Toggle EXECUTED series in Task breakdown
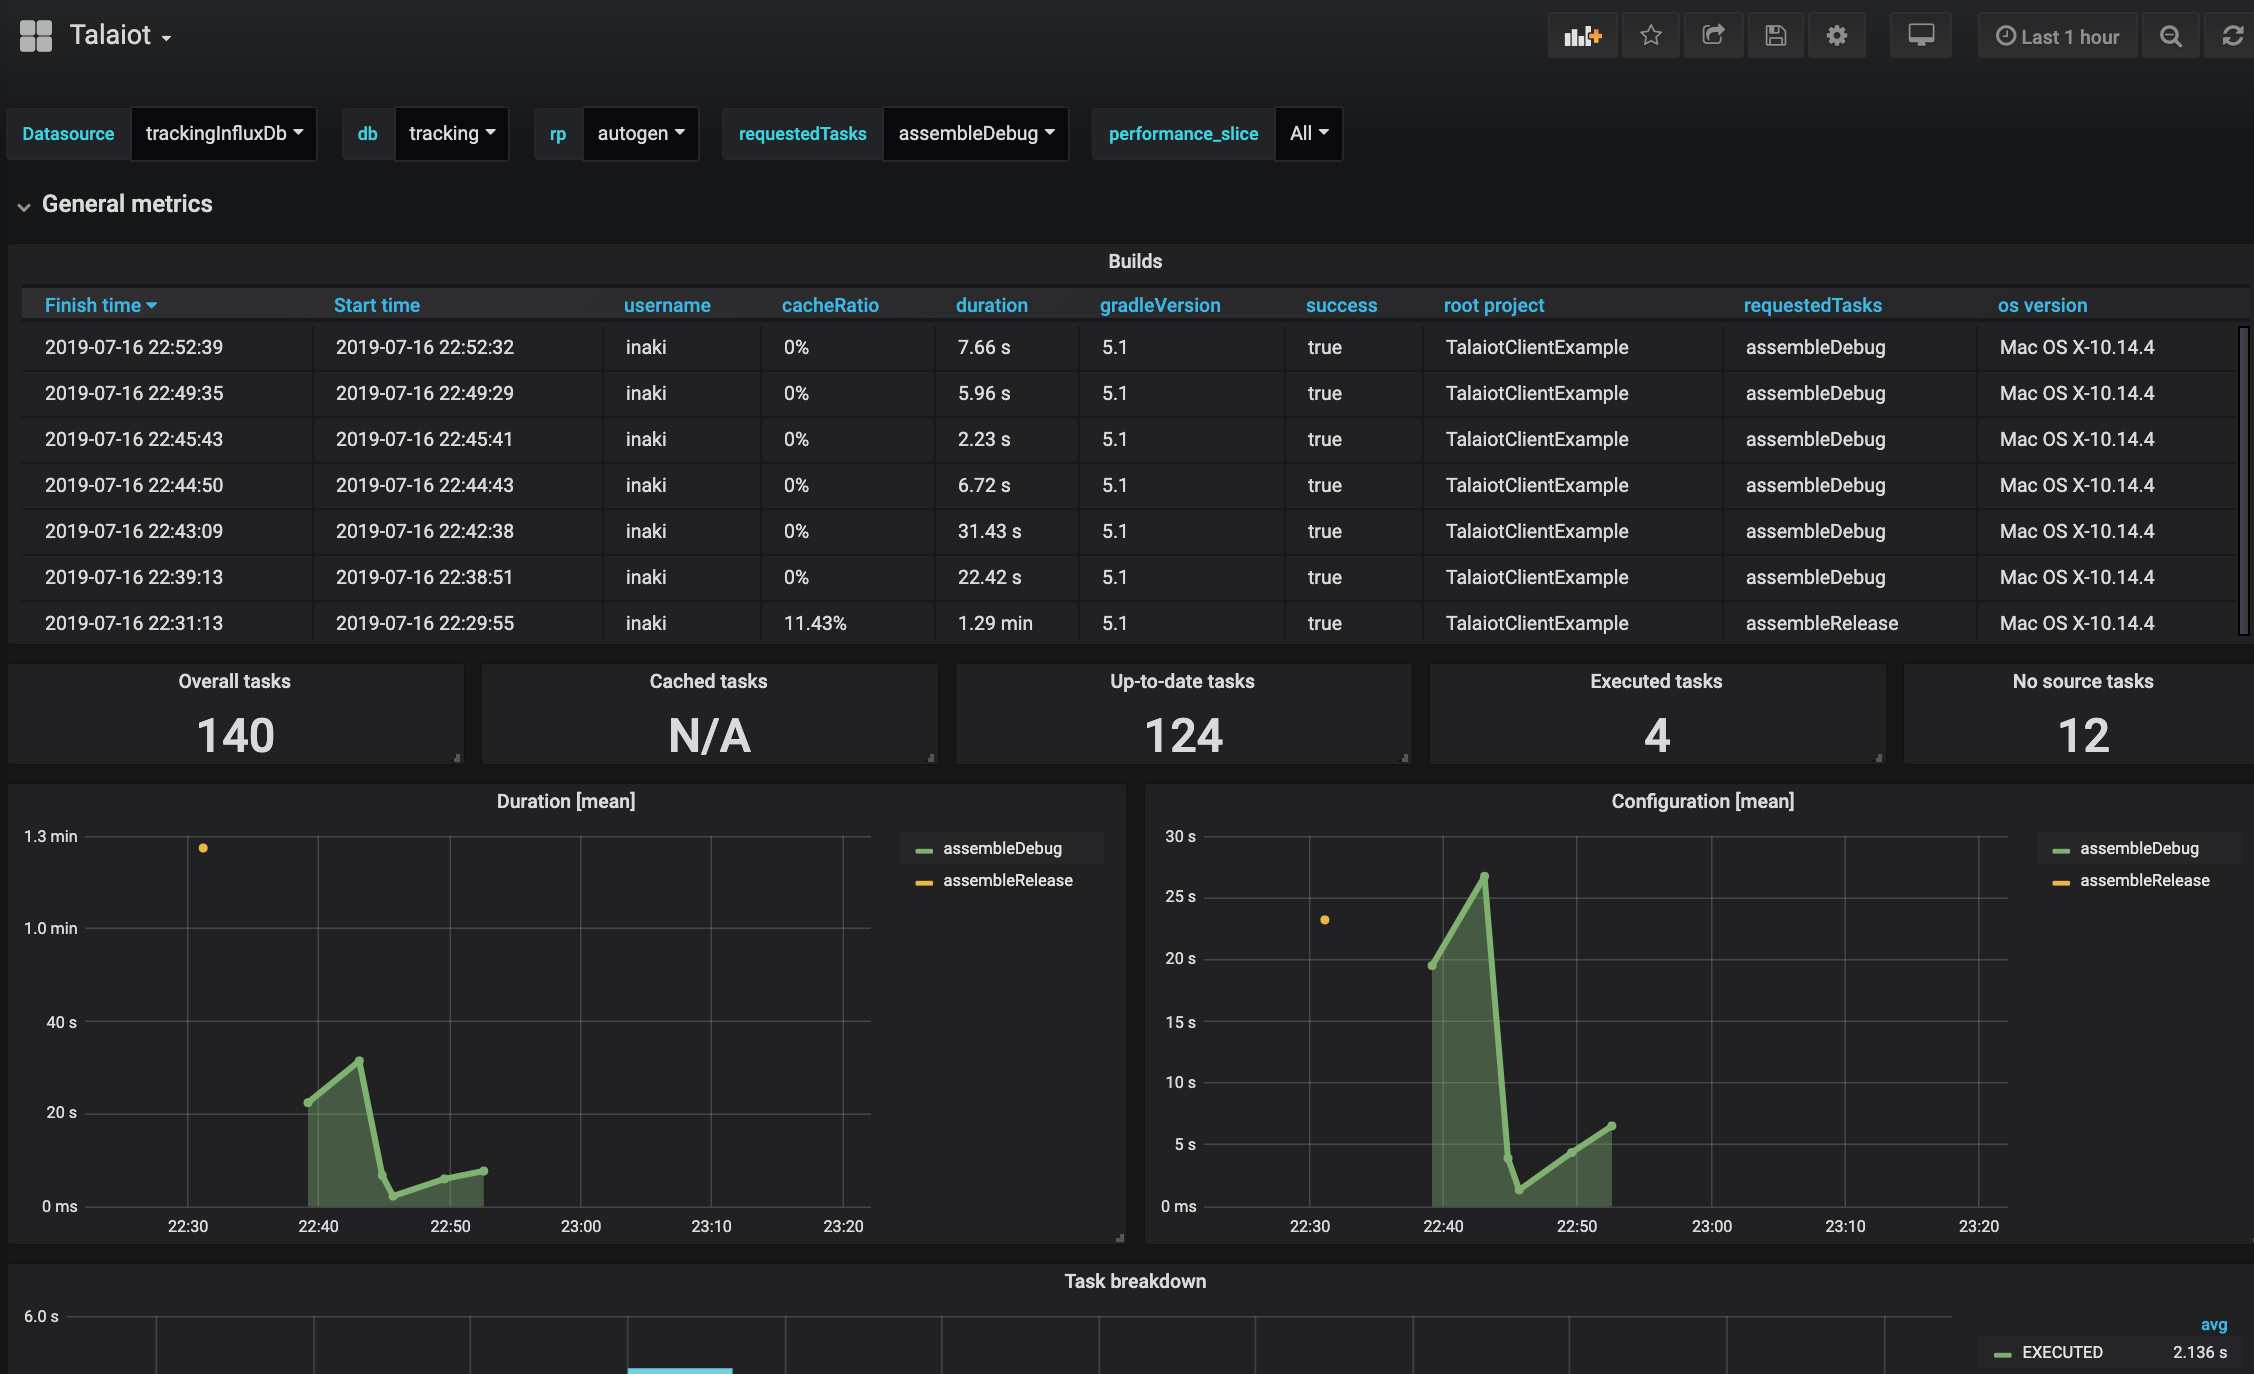This screenshot has width=2254, height=1374. click(x=2062, y=1352)
